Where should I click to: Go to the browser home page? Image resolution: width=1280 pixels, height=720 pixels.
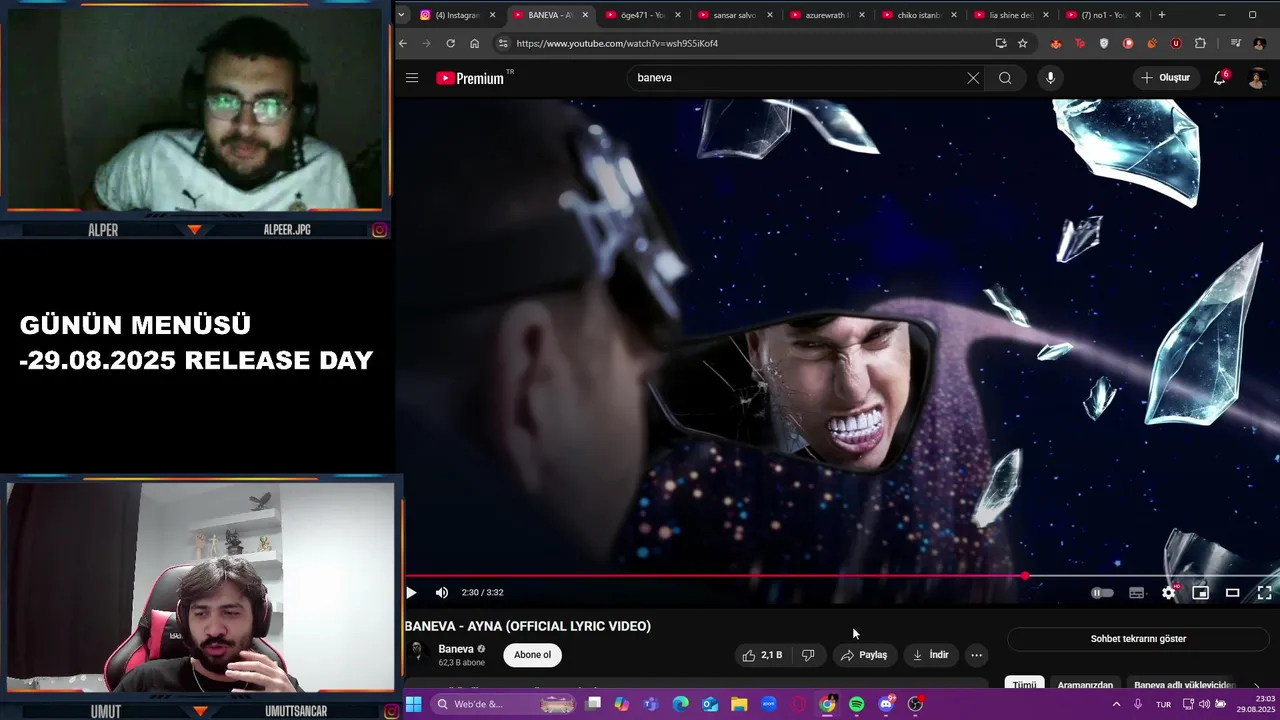(x=474, y=43)
